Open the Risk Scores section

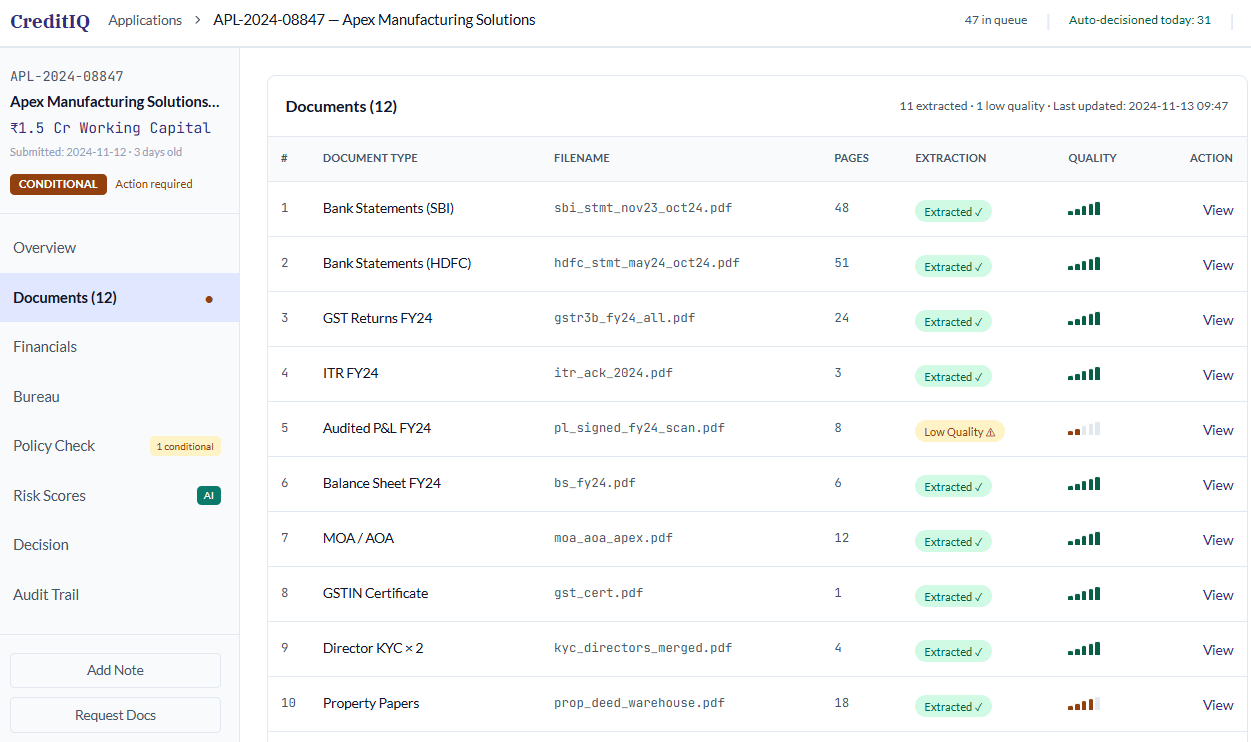click(120, 496)
